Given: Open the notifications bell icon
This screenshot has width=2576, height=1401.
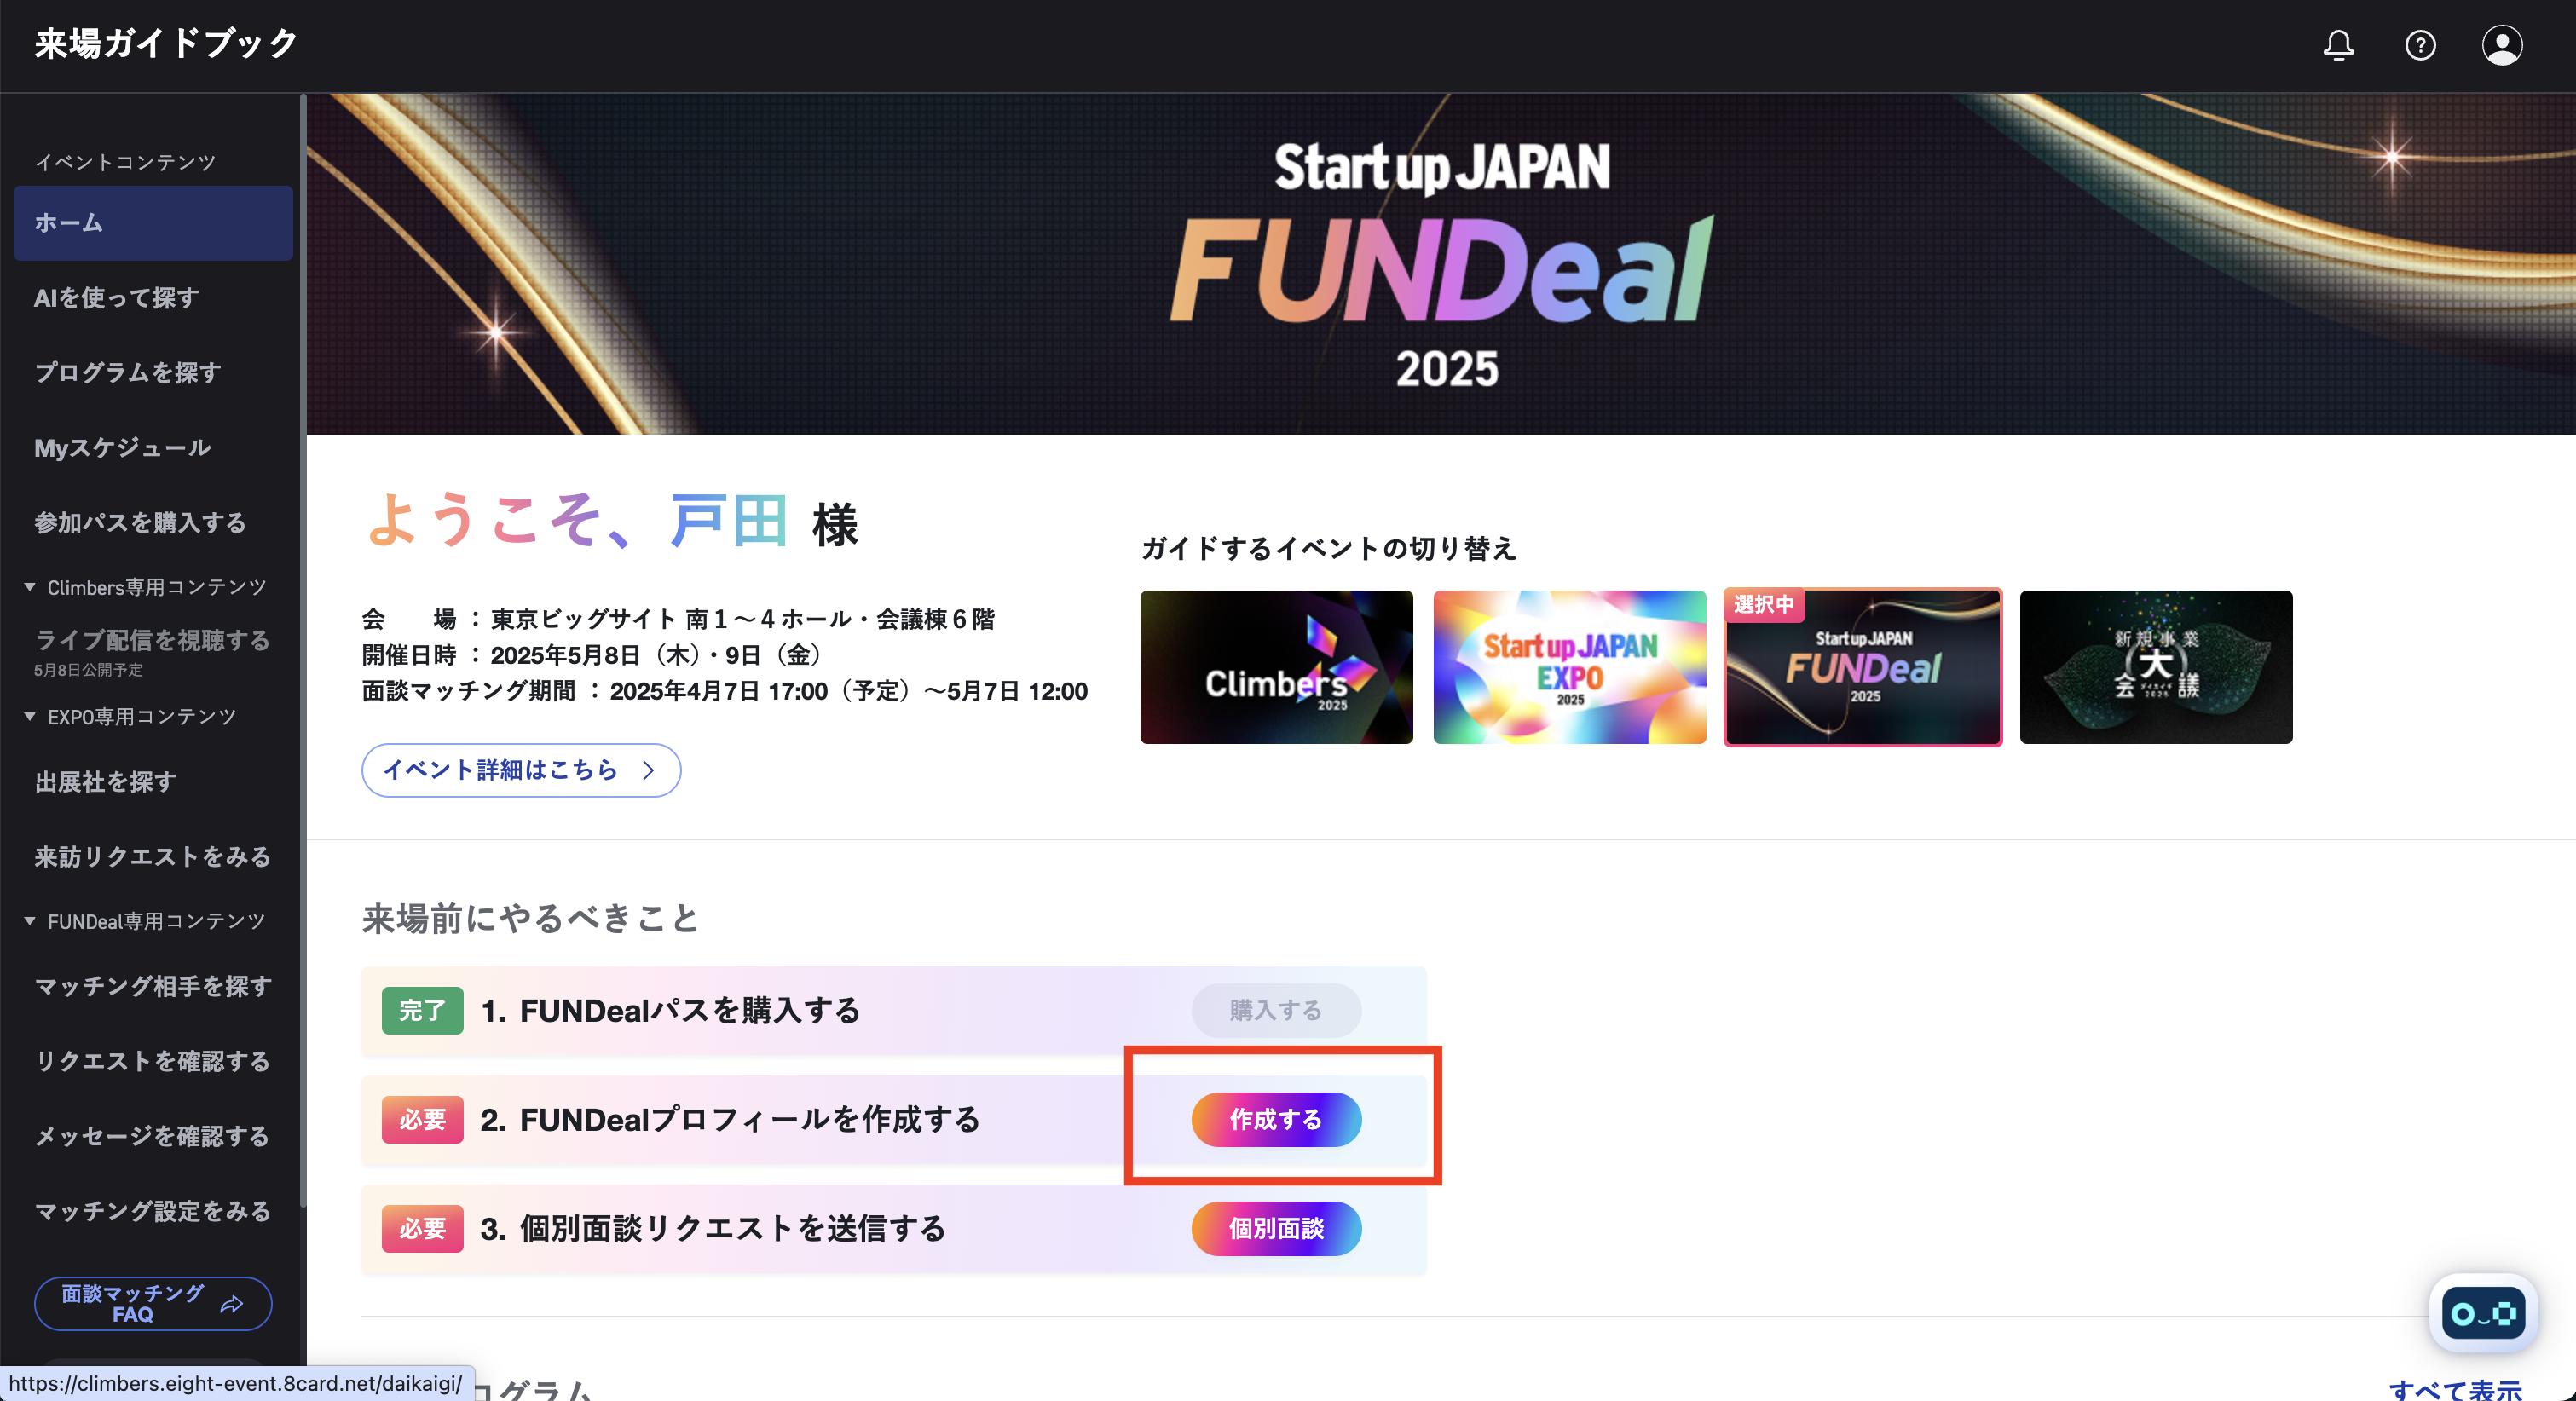Looking at the screenshot, I should pyautogui.click(x=2338, y=45).
